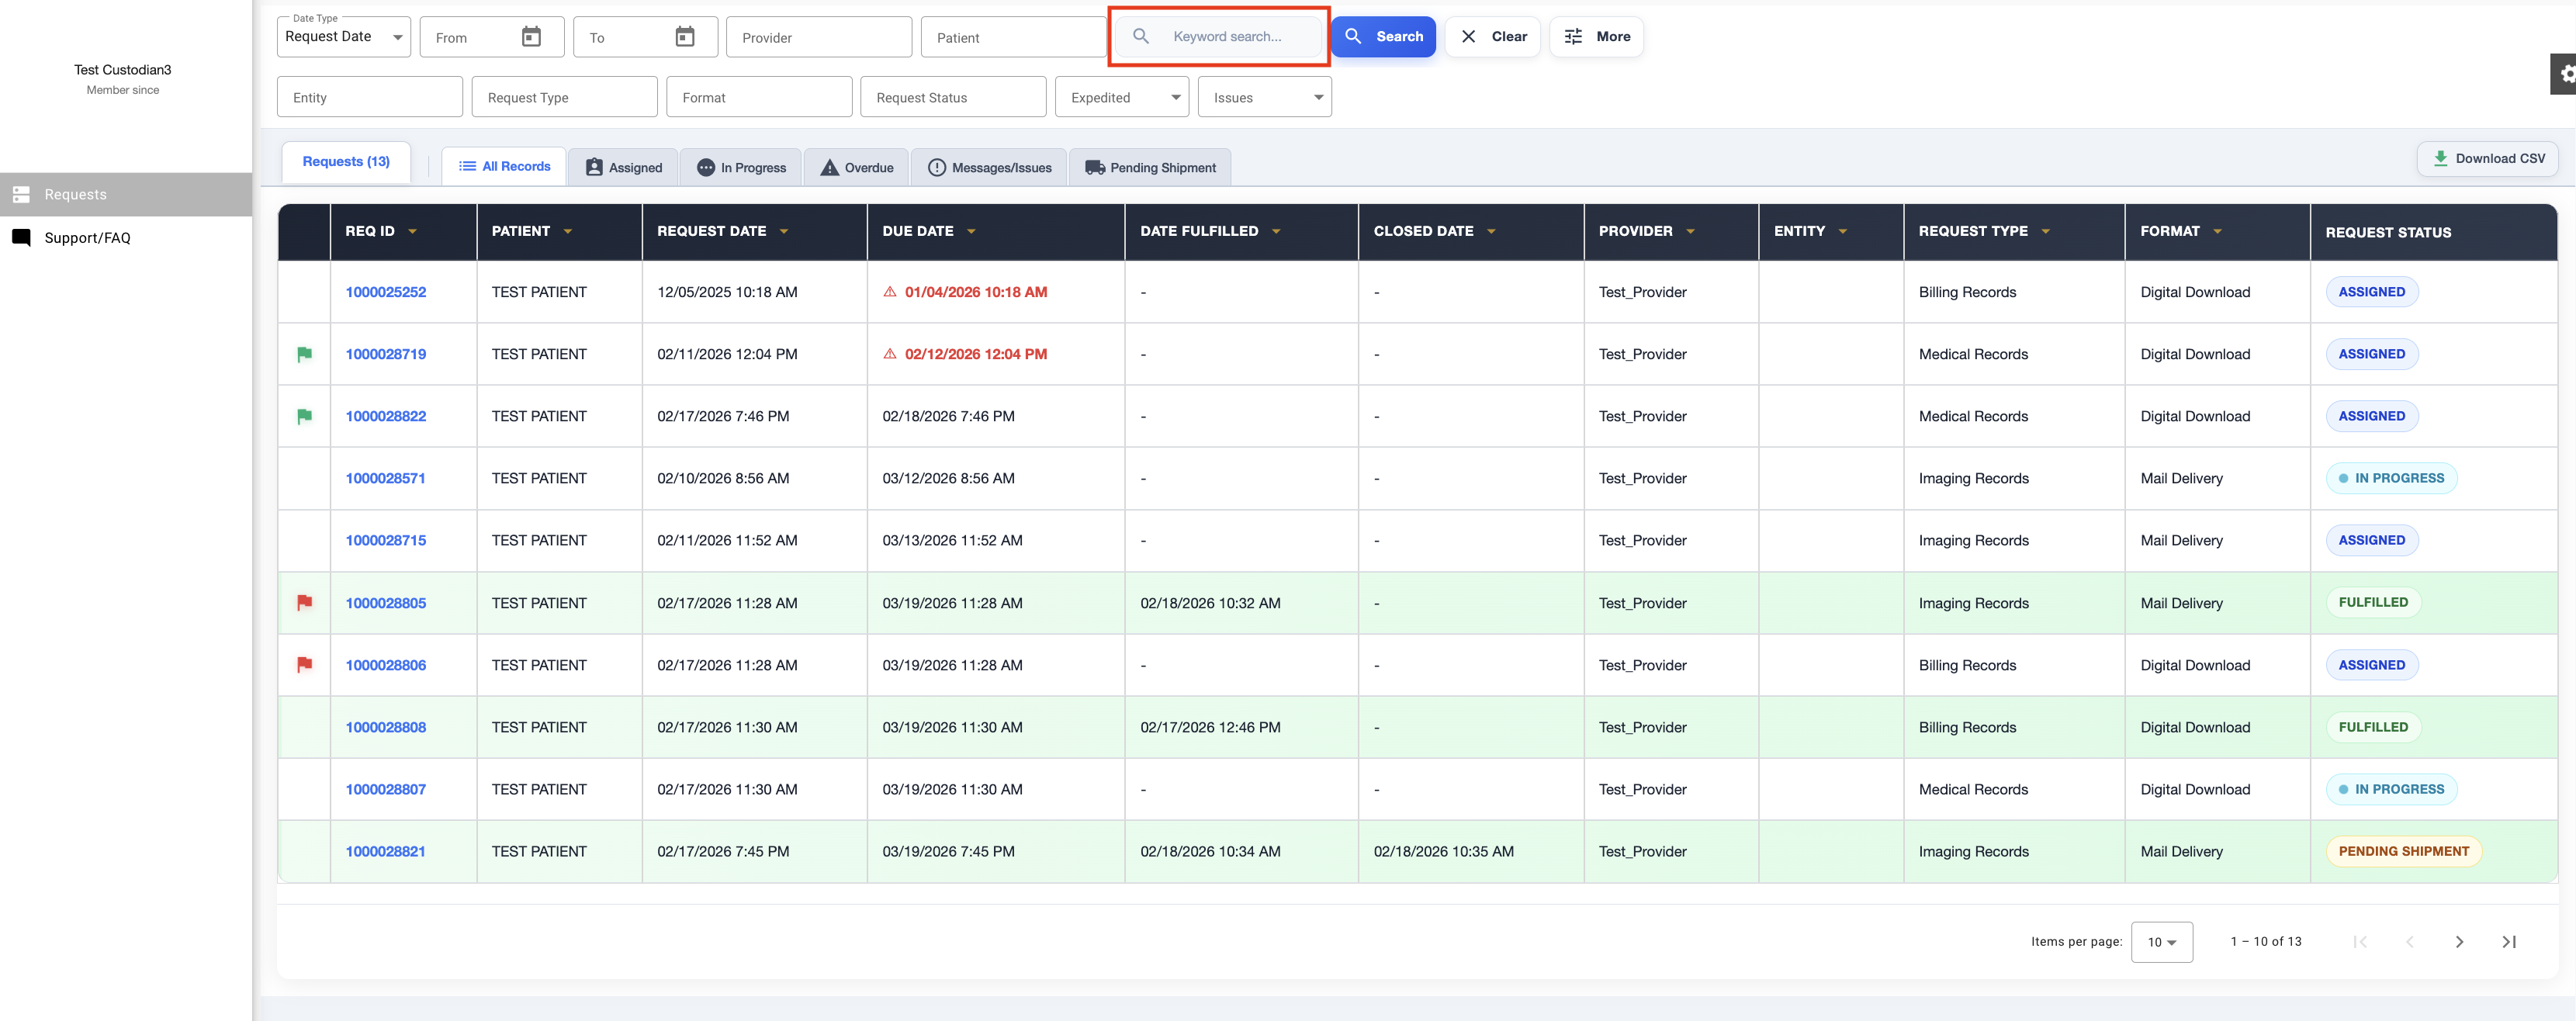Open the To date calendar picker
This screenshot has height=1021, width=2576.
684,37
